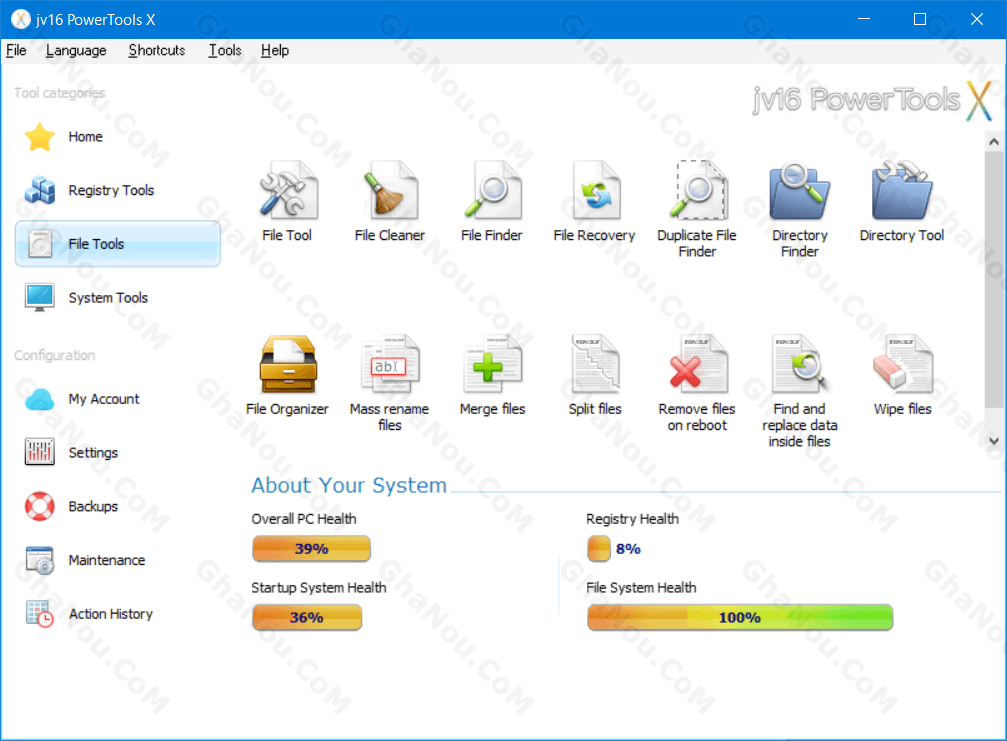Start the File Recovery tool icon
This screenshot has width=1007, height=741.
pos(595,190)
